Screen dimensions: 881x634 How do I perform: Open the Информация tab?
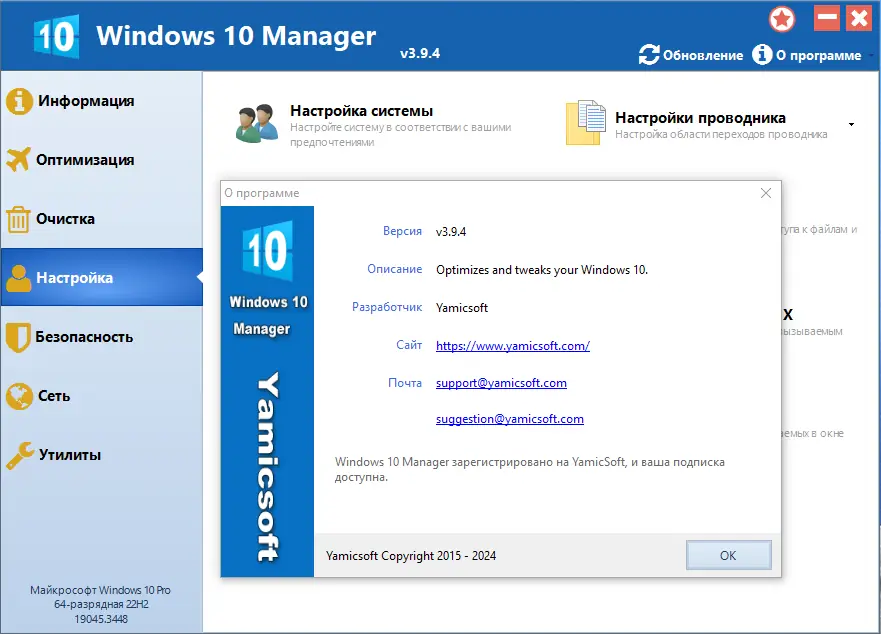(x=101, y=101)
